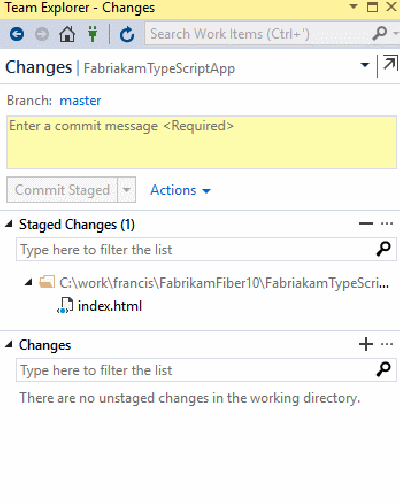Image resolution: width=400 pixels, height=503 pixels.
Task: Open the Changes section ellipsis menu
Action: (x=387, y=344)
